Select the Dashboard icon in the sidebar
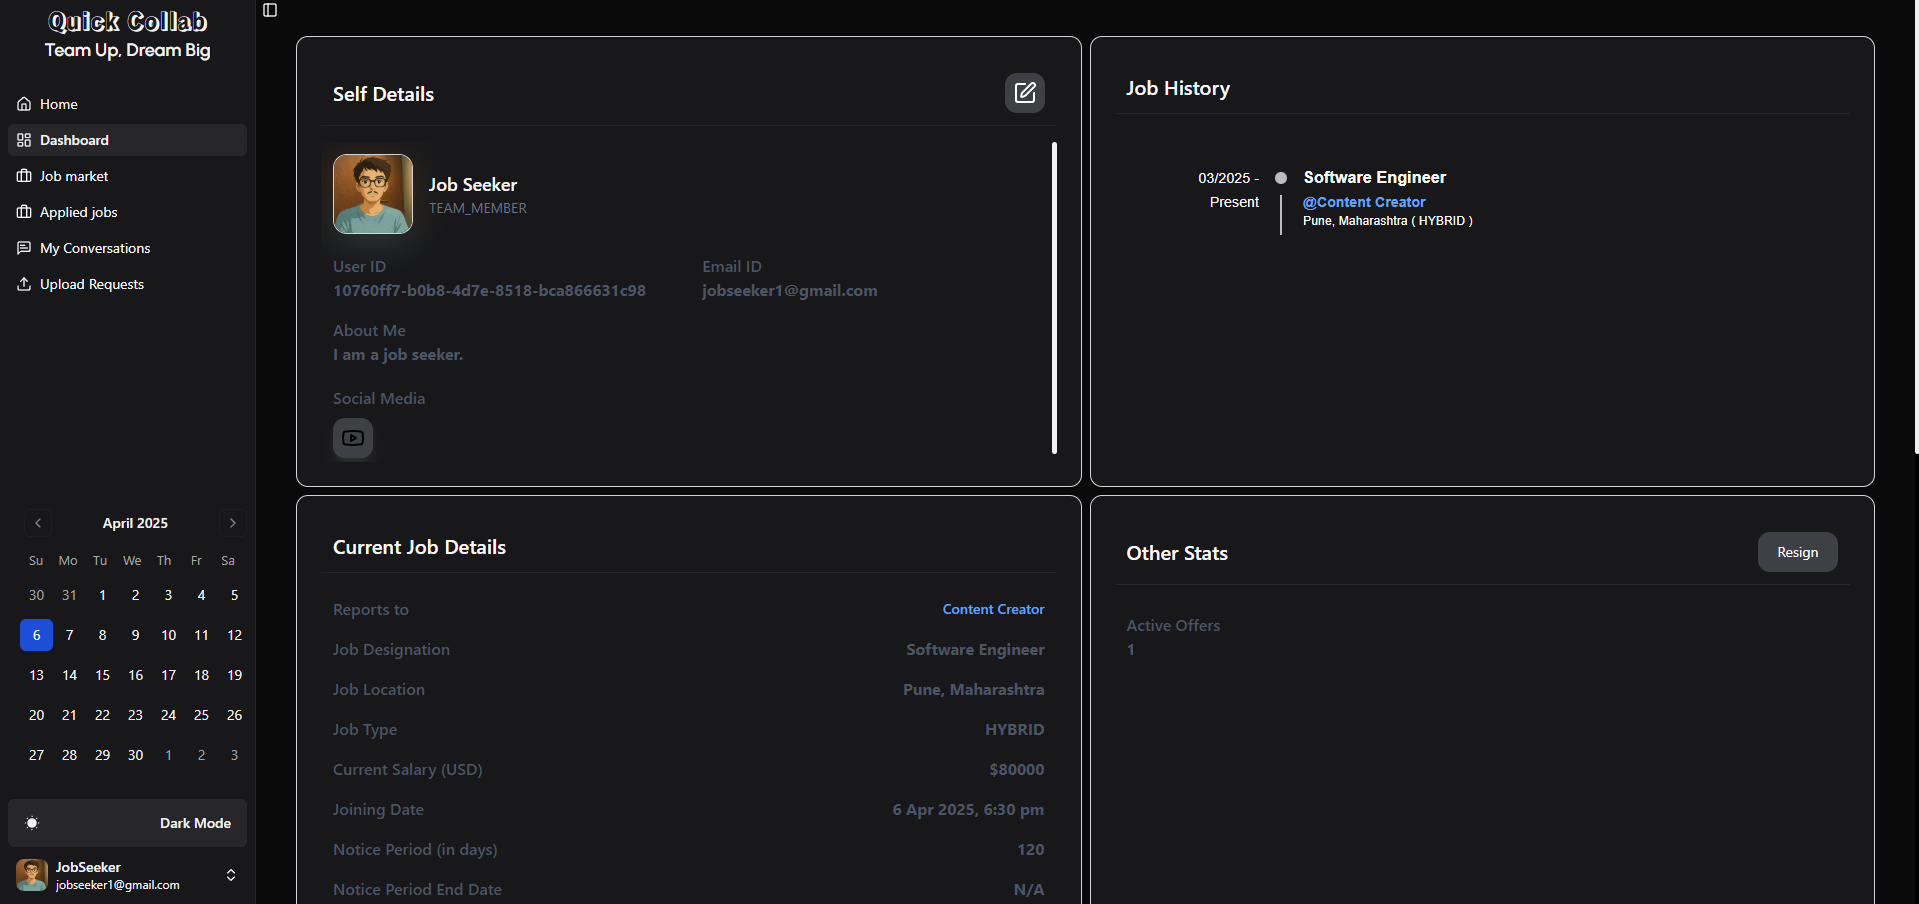This screenshot has height=904, width=1919. click(x=24, y=140)
